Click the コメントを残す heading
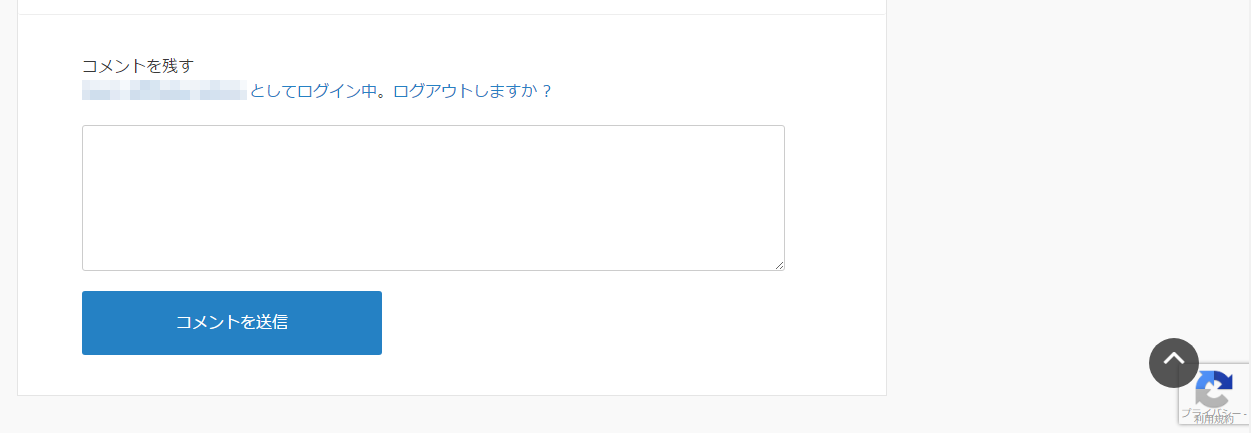The image size is (1251, 433). (x=138, y=66)
